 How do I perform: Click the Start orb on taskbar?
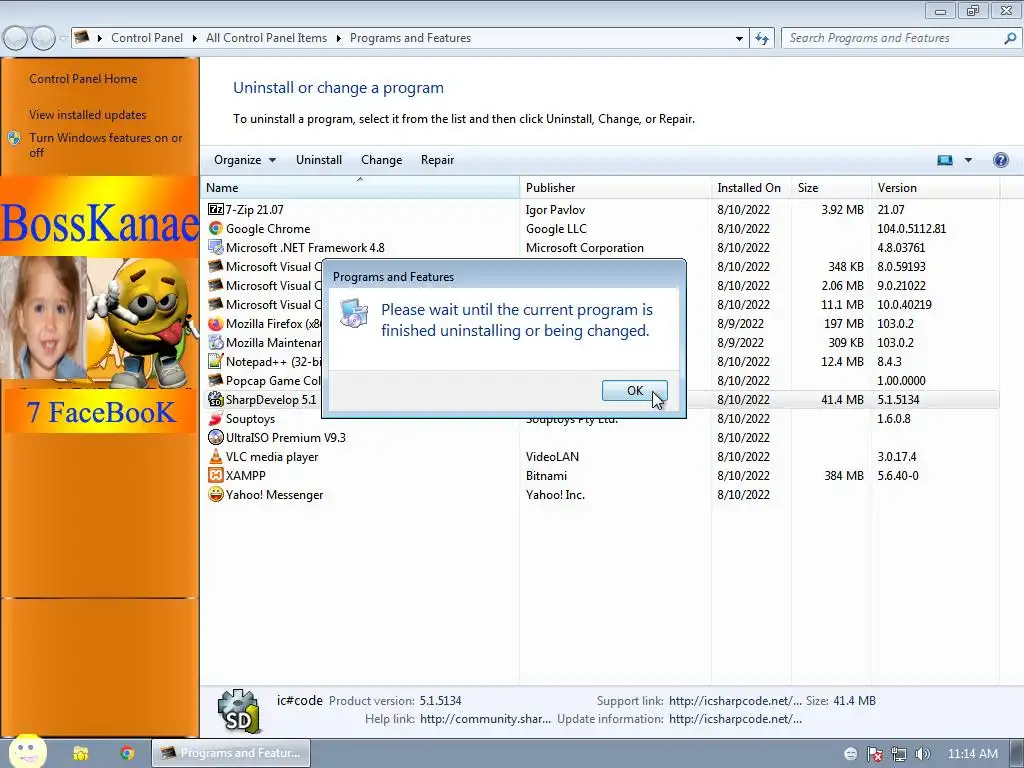pyautogui.click(x=27, y=752)
